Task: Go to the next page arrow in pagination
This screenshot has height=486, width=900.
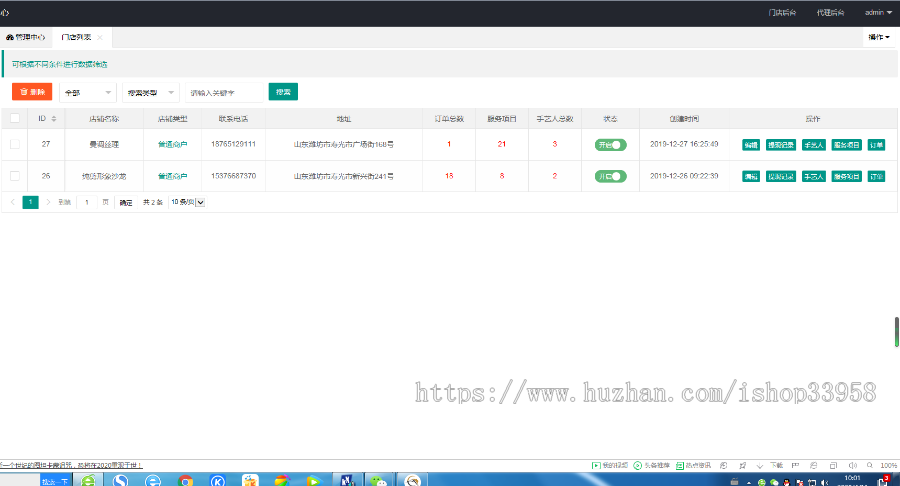Action: (48, 202)
